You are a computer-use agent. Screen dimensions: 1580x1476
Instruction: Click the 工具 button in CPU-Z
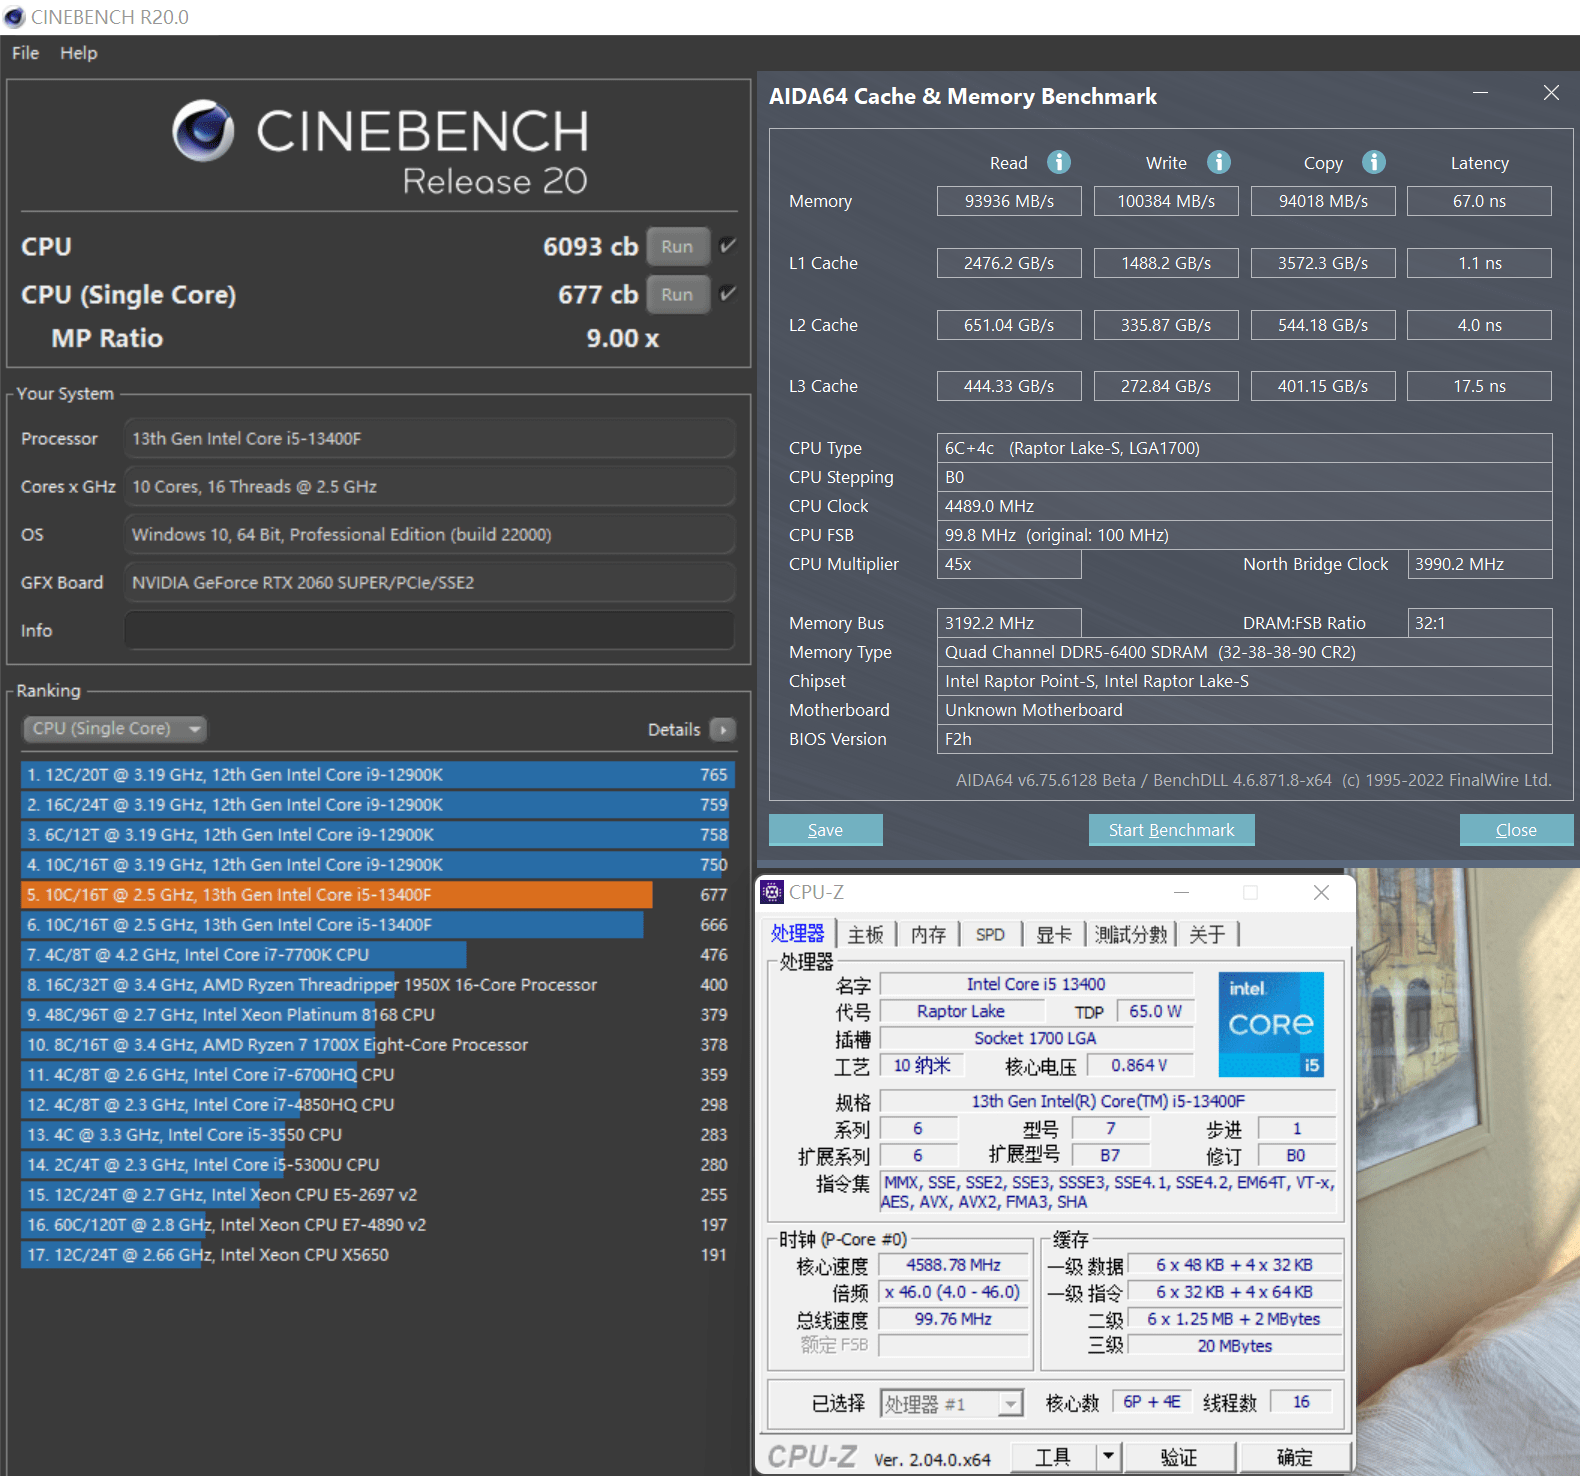1054,1456
